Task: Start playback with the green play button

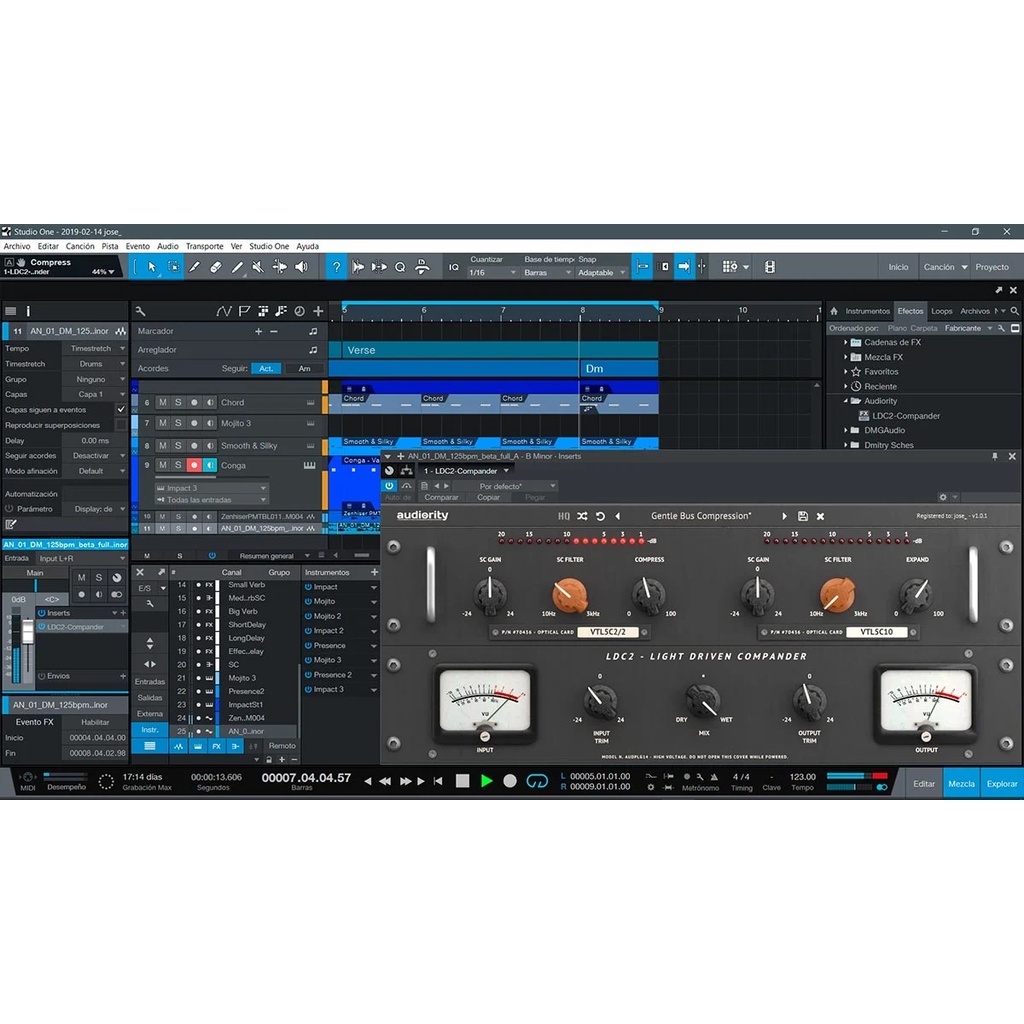Action: pyautogui.click(x=487, y=780)
